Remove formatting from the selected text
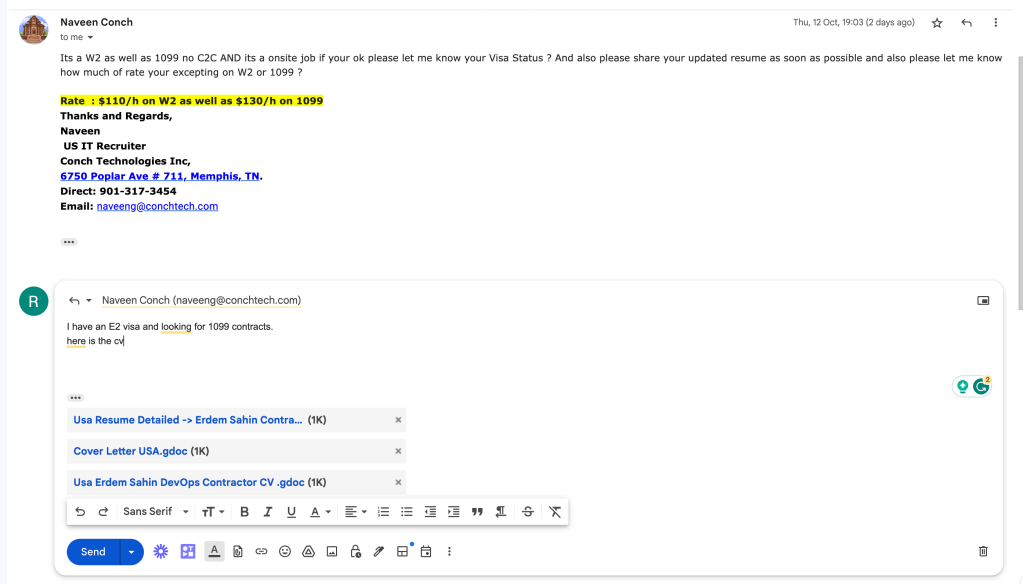The width and height of the screenshot is (1023, 584). [x=555, y=512]
